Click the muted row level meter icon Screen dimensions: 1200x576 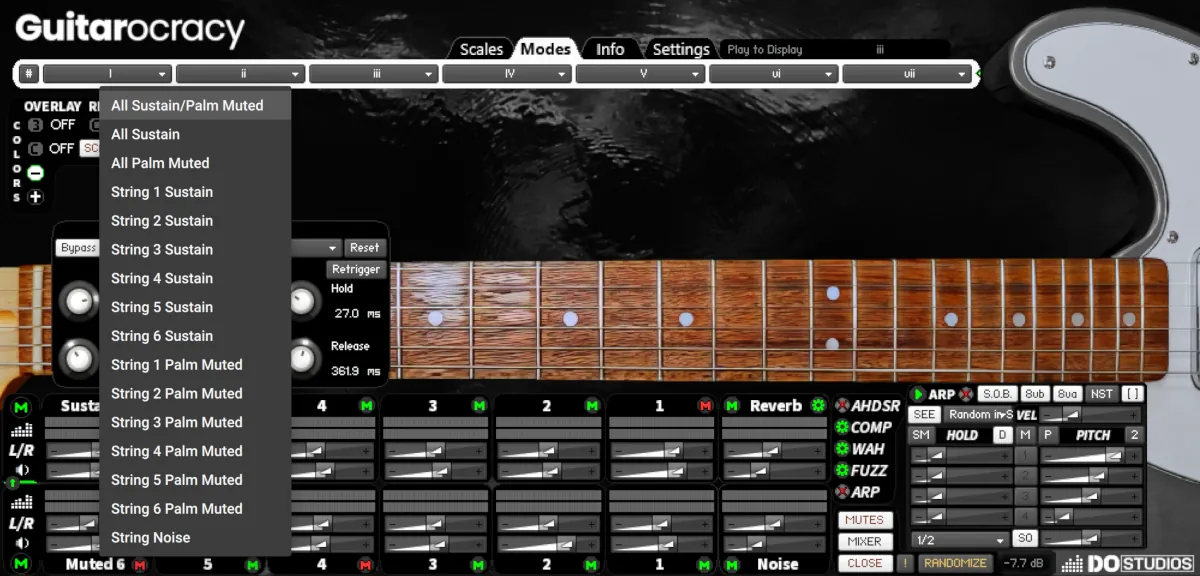click(21, 503)
